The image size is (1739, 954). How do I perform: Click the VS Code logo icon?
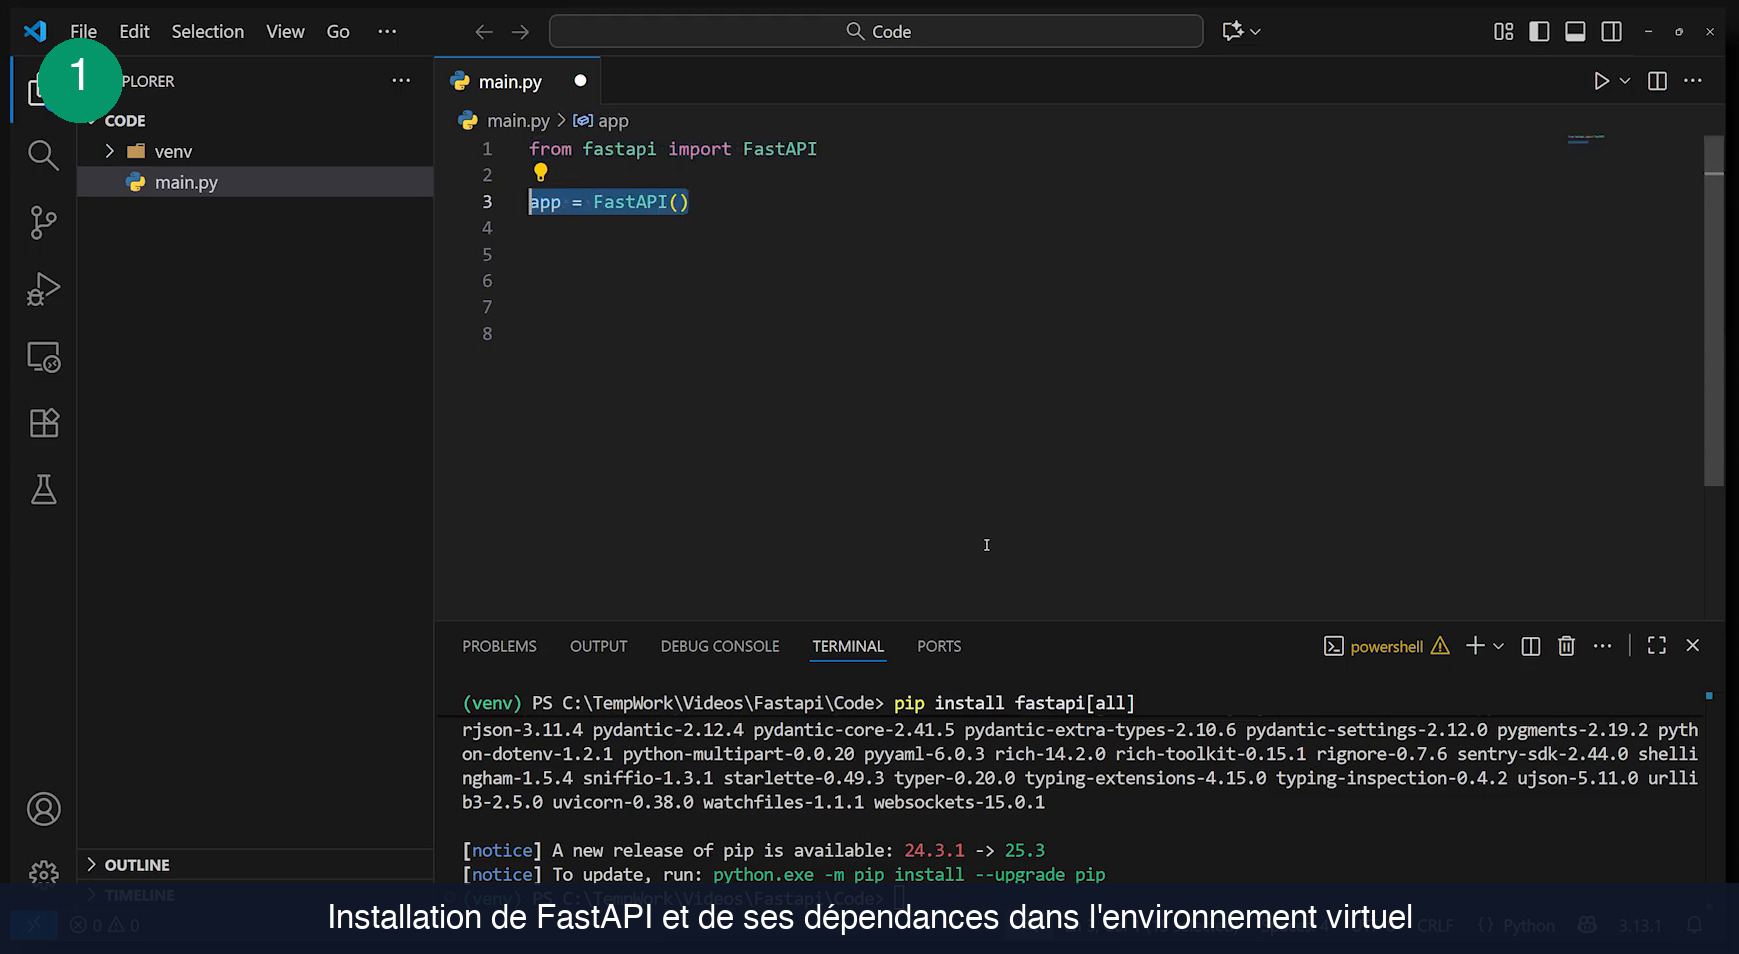[x=35, y=31]
